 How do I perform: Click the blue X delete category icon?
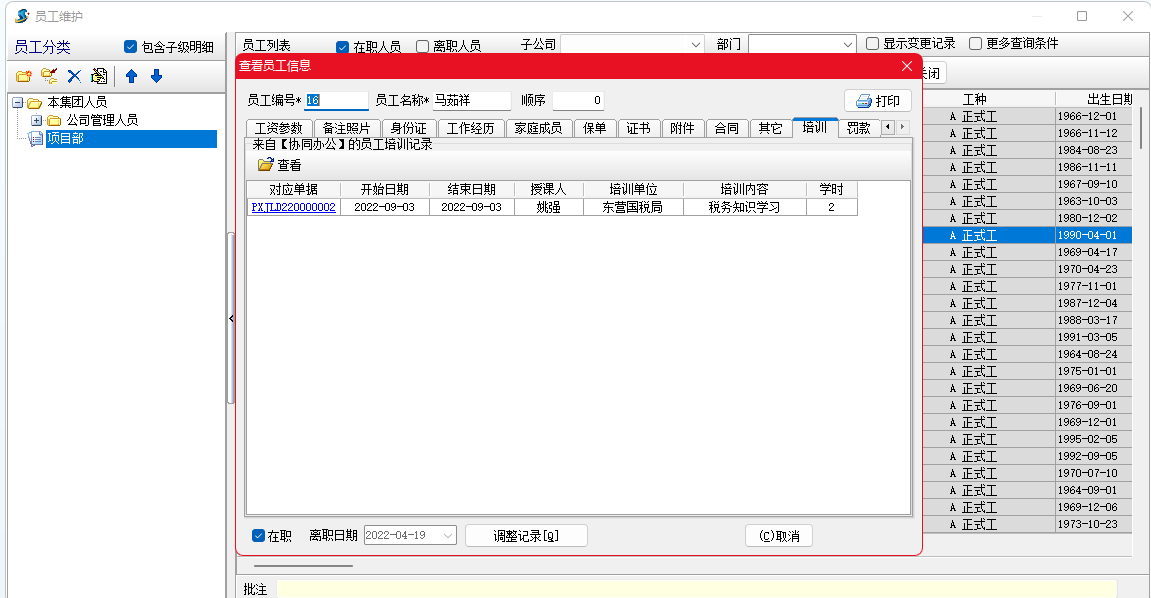[74, 76]
